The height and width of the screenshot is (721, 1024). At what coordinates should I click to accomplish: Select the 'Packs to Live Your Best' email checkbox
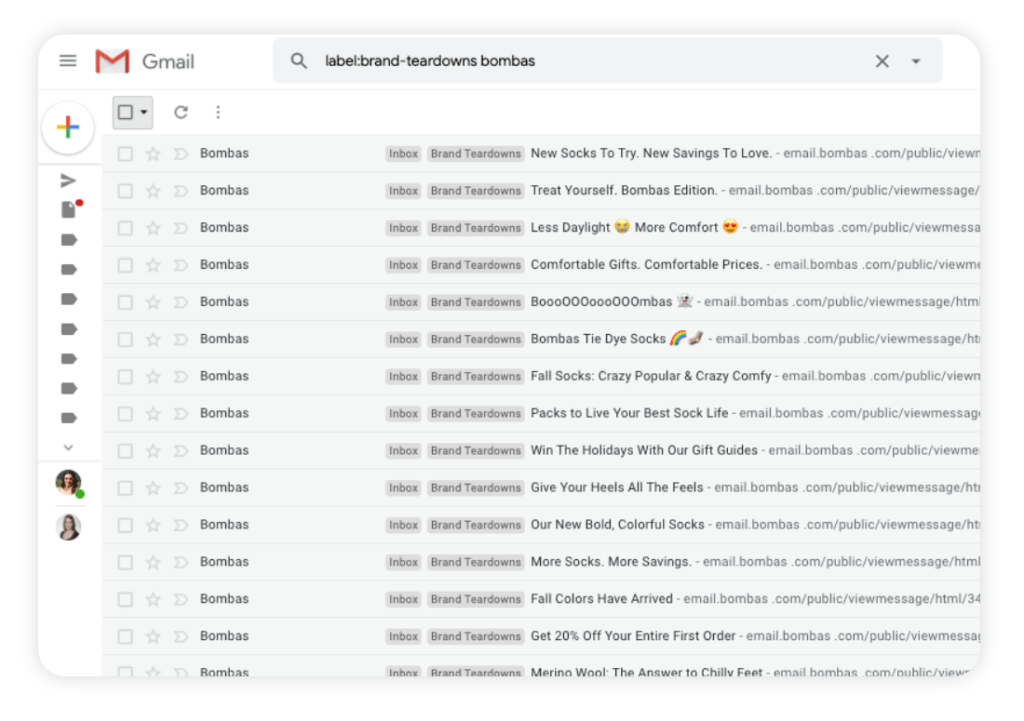pyautogui.click(x=125, y=415)
